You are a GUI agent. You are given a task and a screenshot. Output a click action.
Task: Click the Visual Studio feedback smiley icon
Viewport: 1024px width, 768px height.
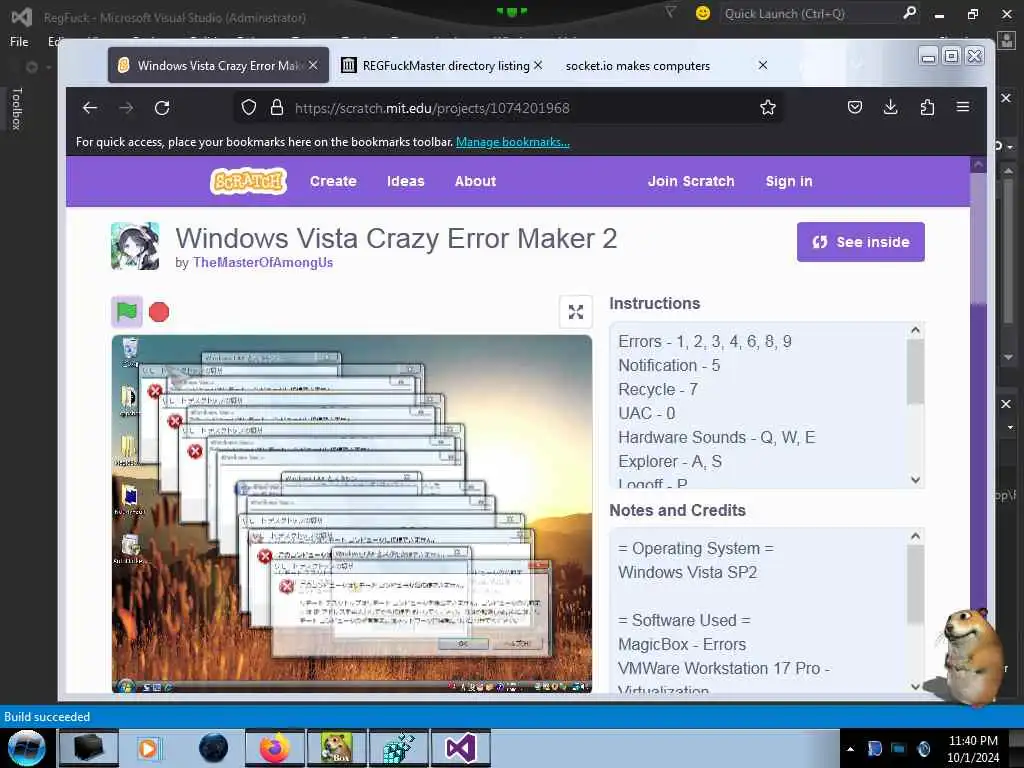pos(703,13)
